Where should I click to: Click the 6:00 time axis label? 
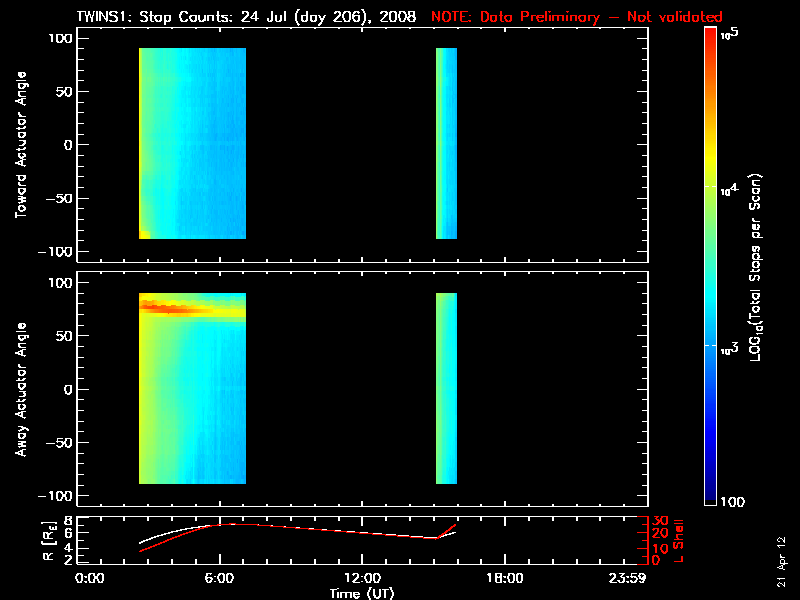pos(219,578)
